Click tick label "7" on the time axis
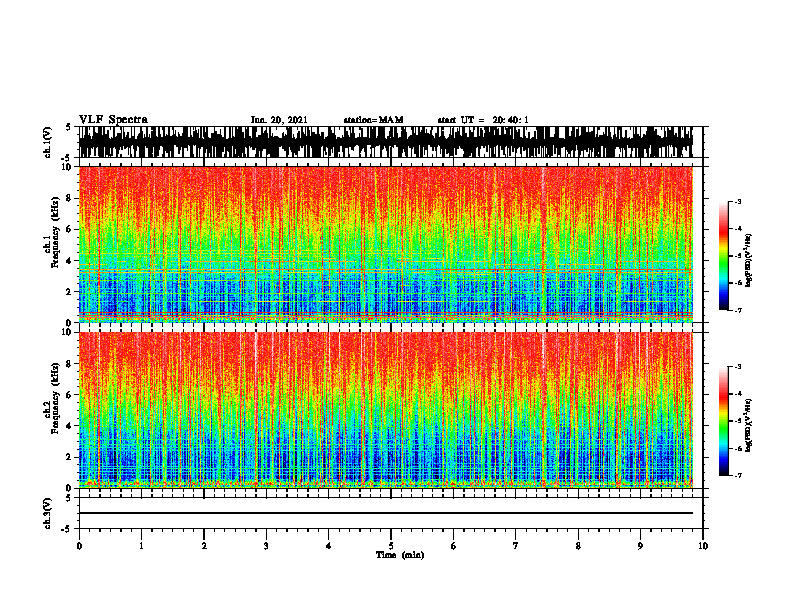Screen dimensions: 792x612 pos(516,546)
